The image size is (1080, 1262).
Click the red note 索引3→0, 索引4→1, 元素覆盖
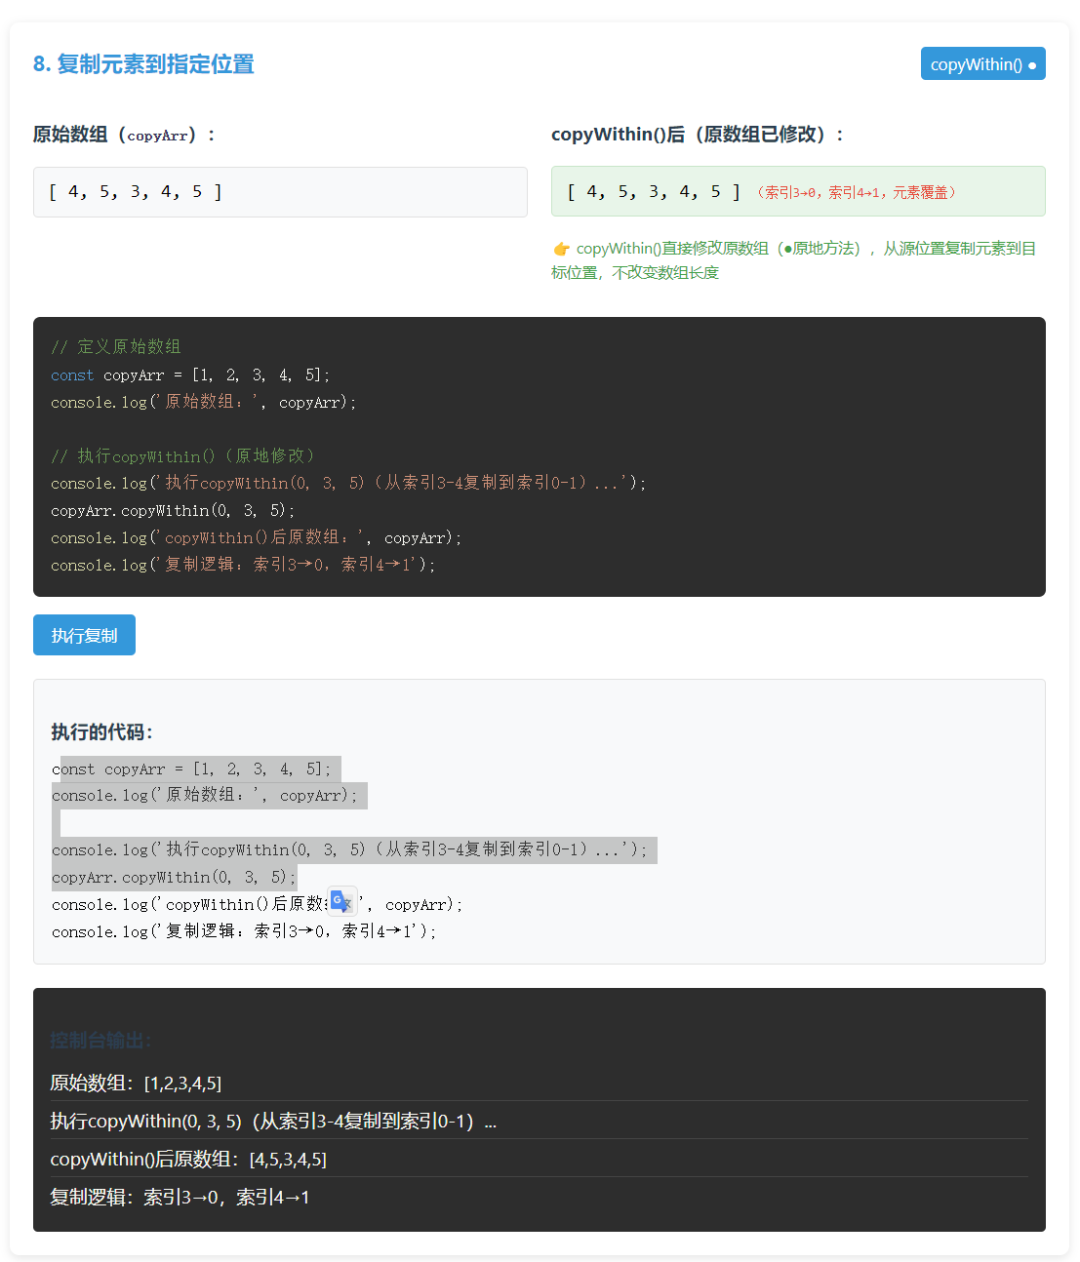pyautogui.click(x=855, y=192)
